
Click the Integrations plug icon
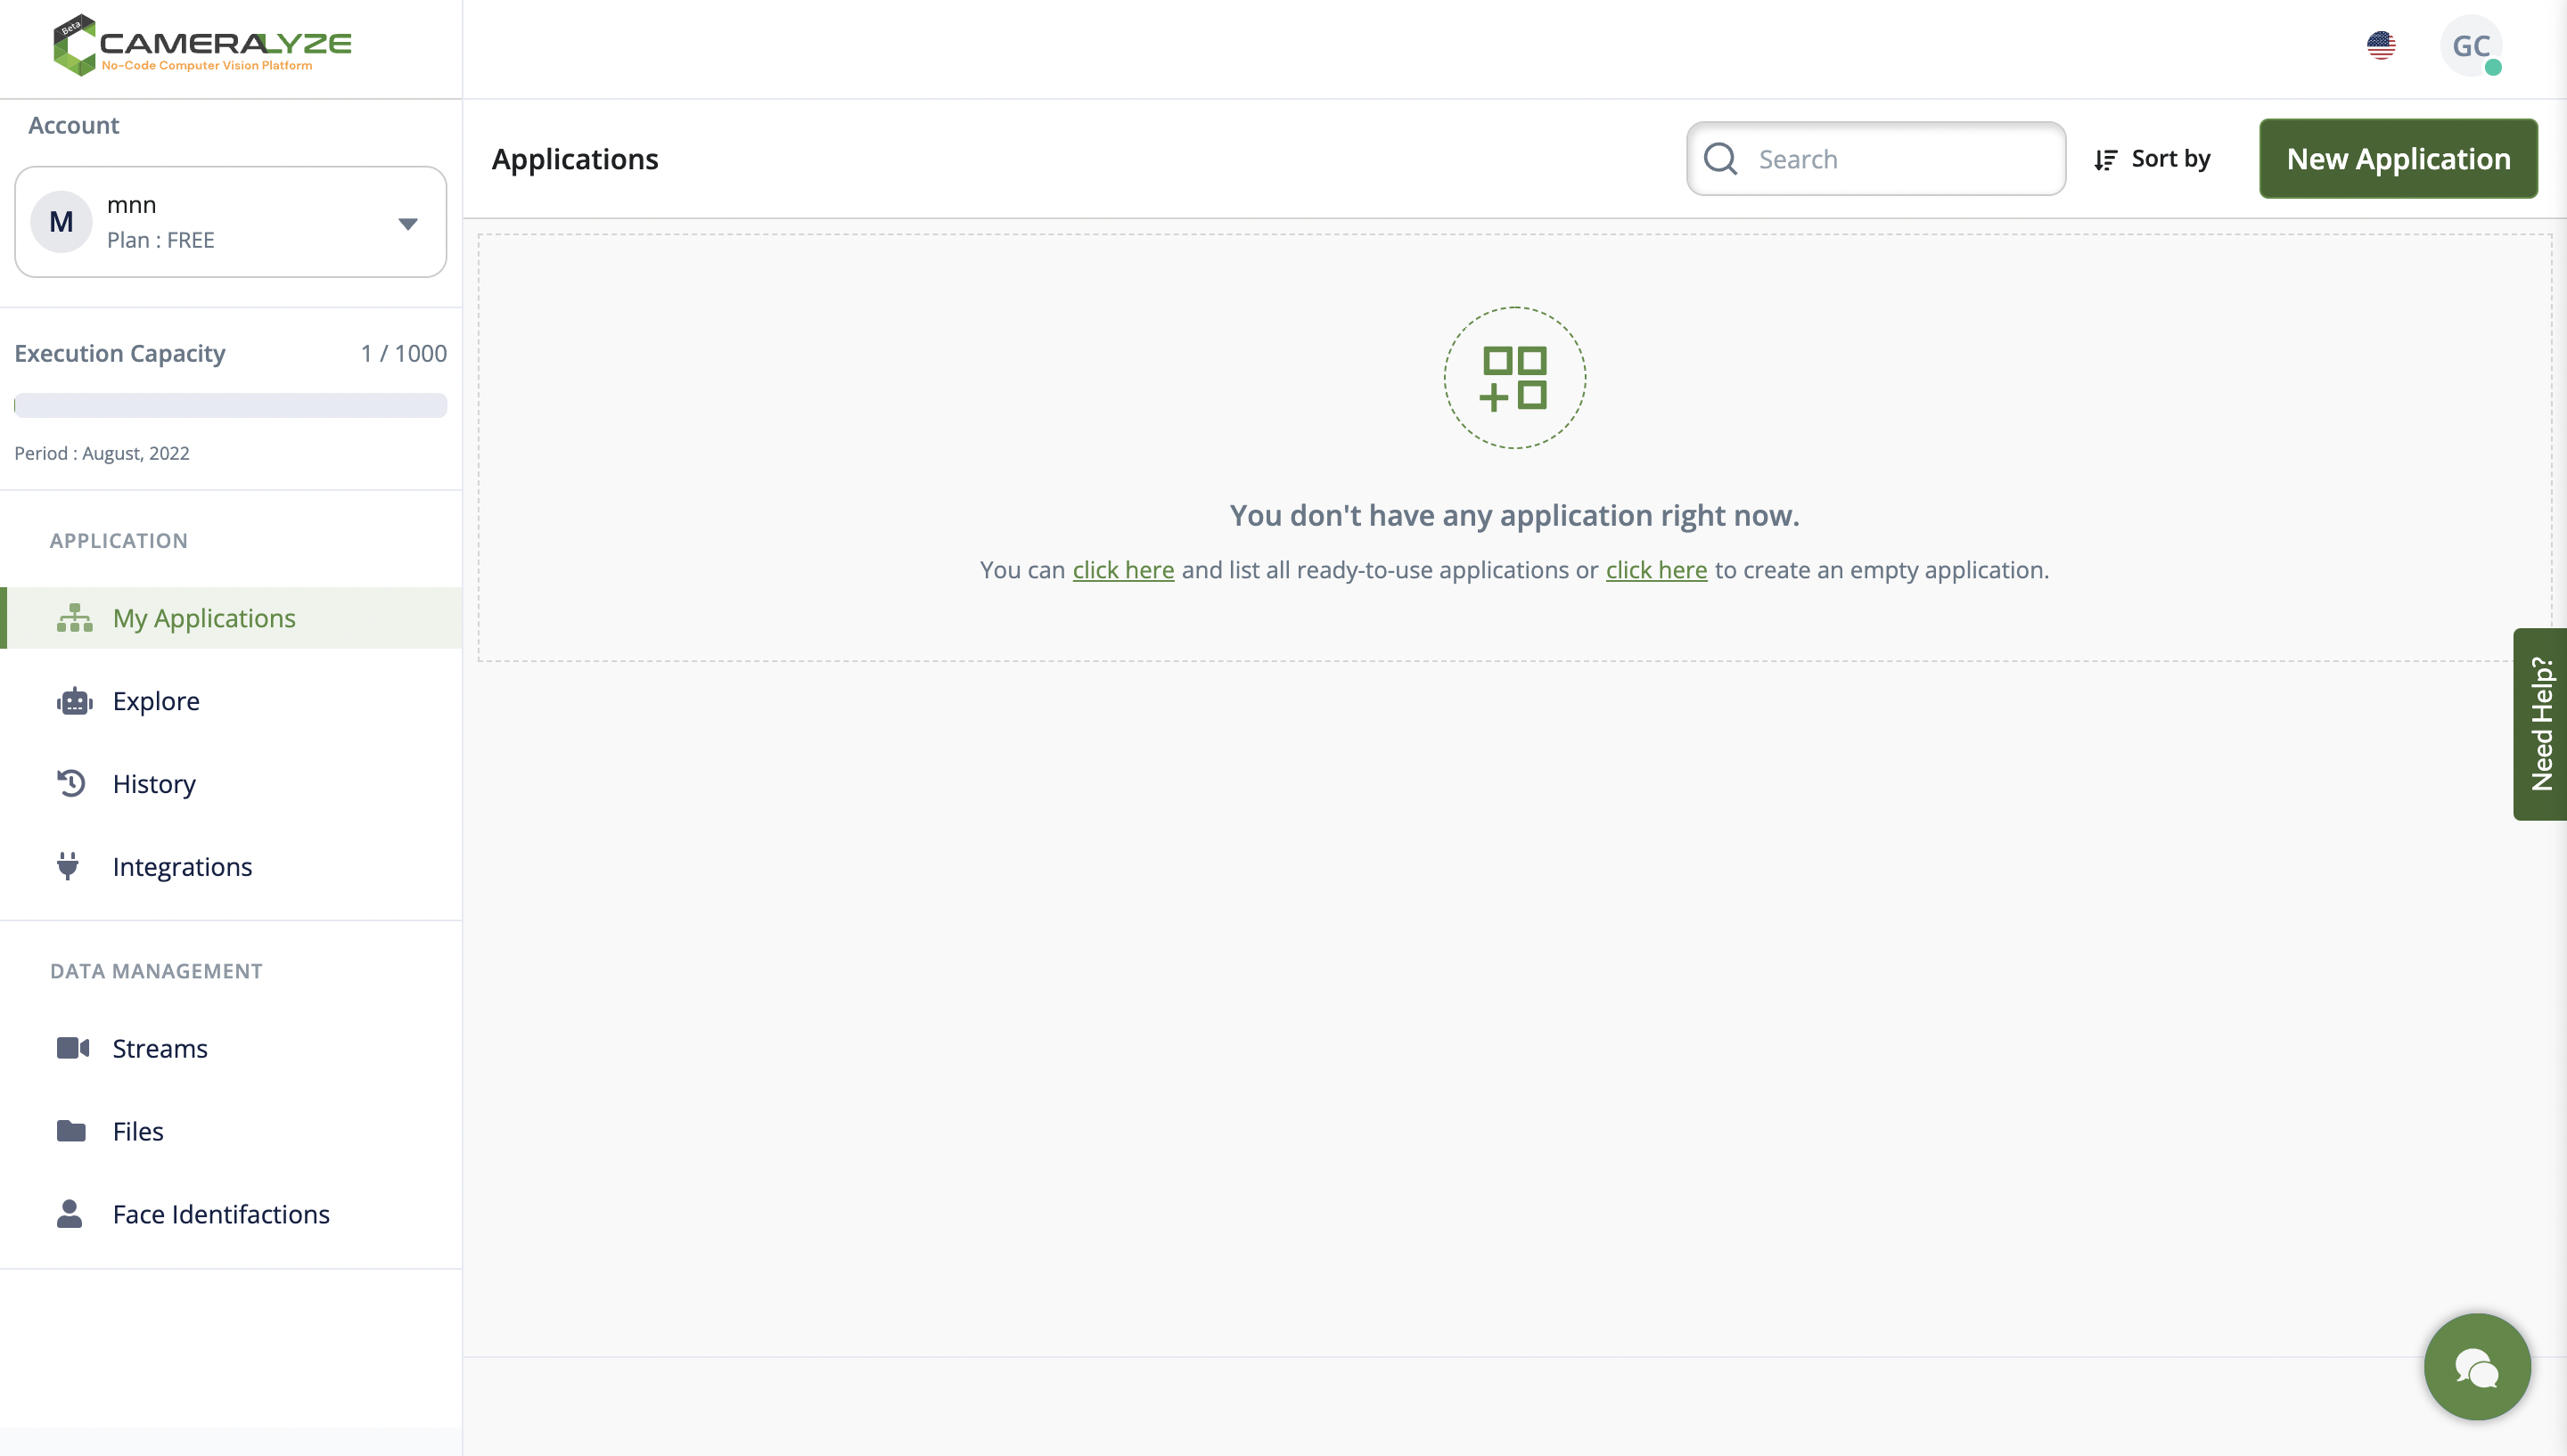[68, 866]
